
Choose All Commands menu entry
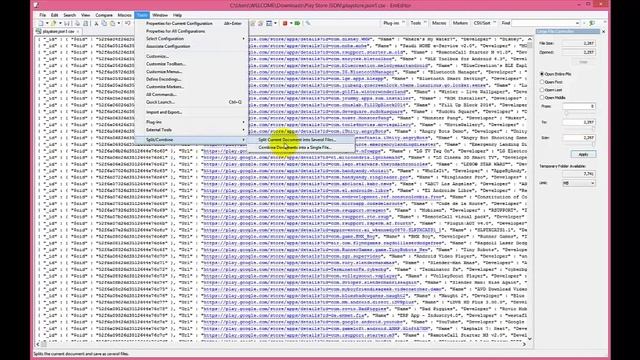click(x=192, y=95)
